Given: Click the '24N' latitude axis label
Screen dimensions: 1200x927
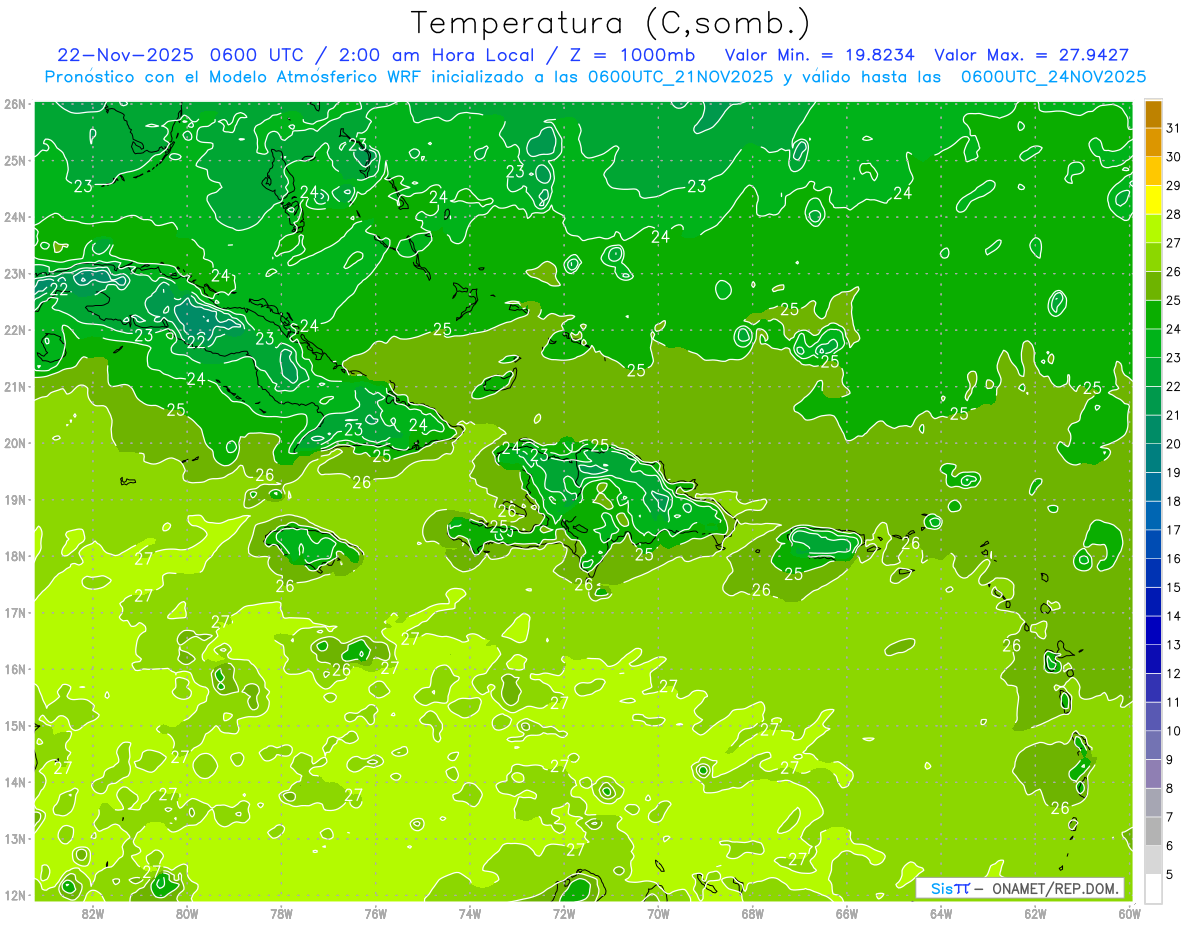Looking at the screenshot, I should (x=16, y=218).
